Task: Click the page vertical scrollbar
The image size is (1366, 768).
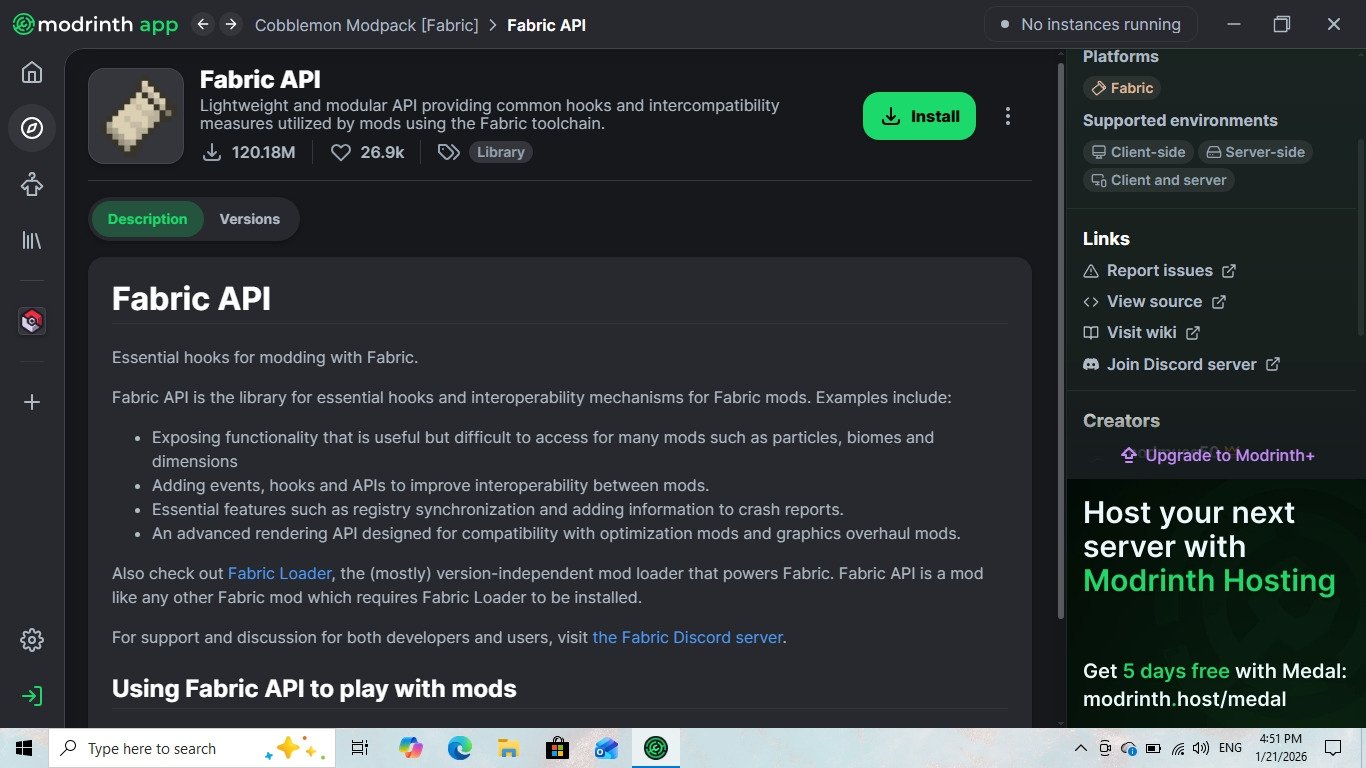Action: click(1060, 340)
